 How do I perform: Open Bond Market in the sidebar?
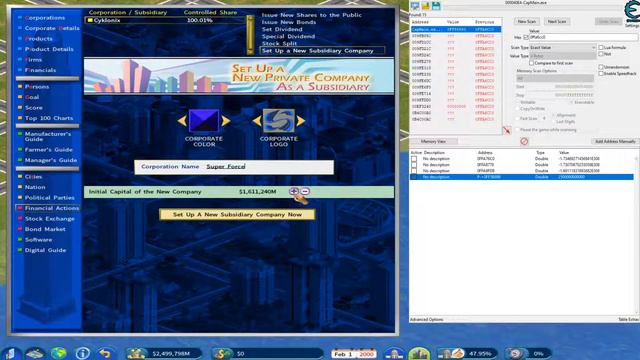point(45,229)
